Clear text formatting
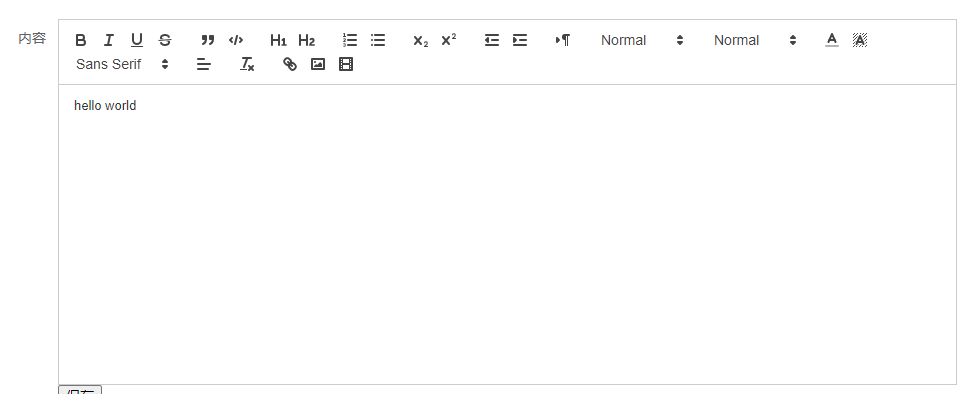The height and width of the screenshot is (394, 962). coord(247,64)
